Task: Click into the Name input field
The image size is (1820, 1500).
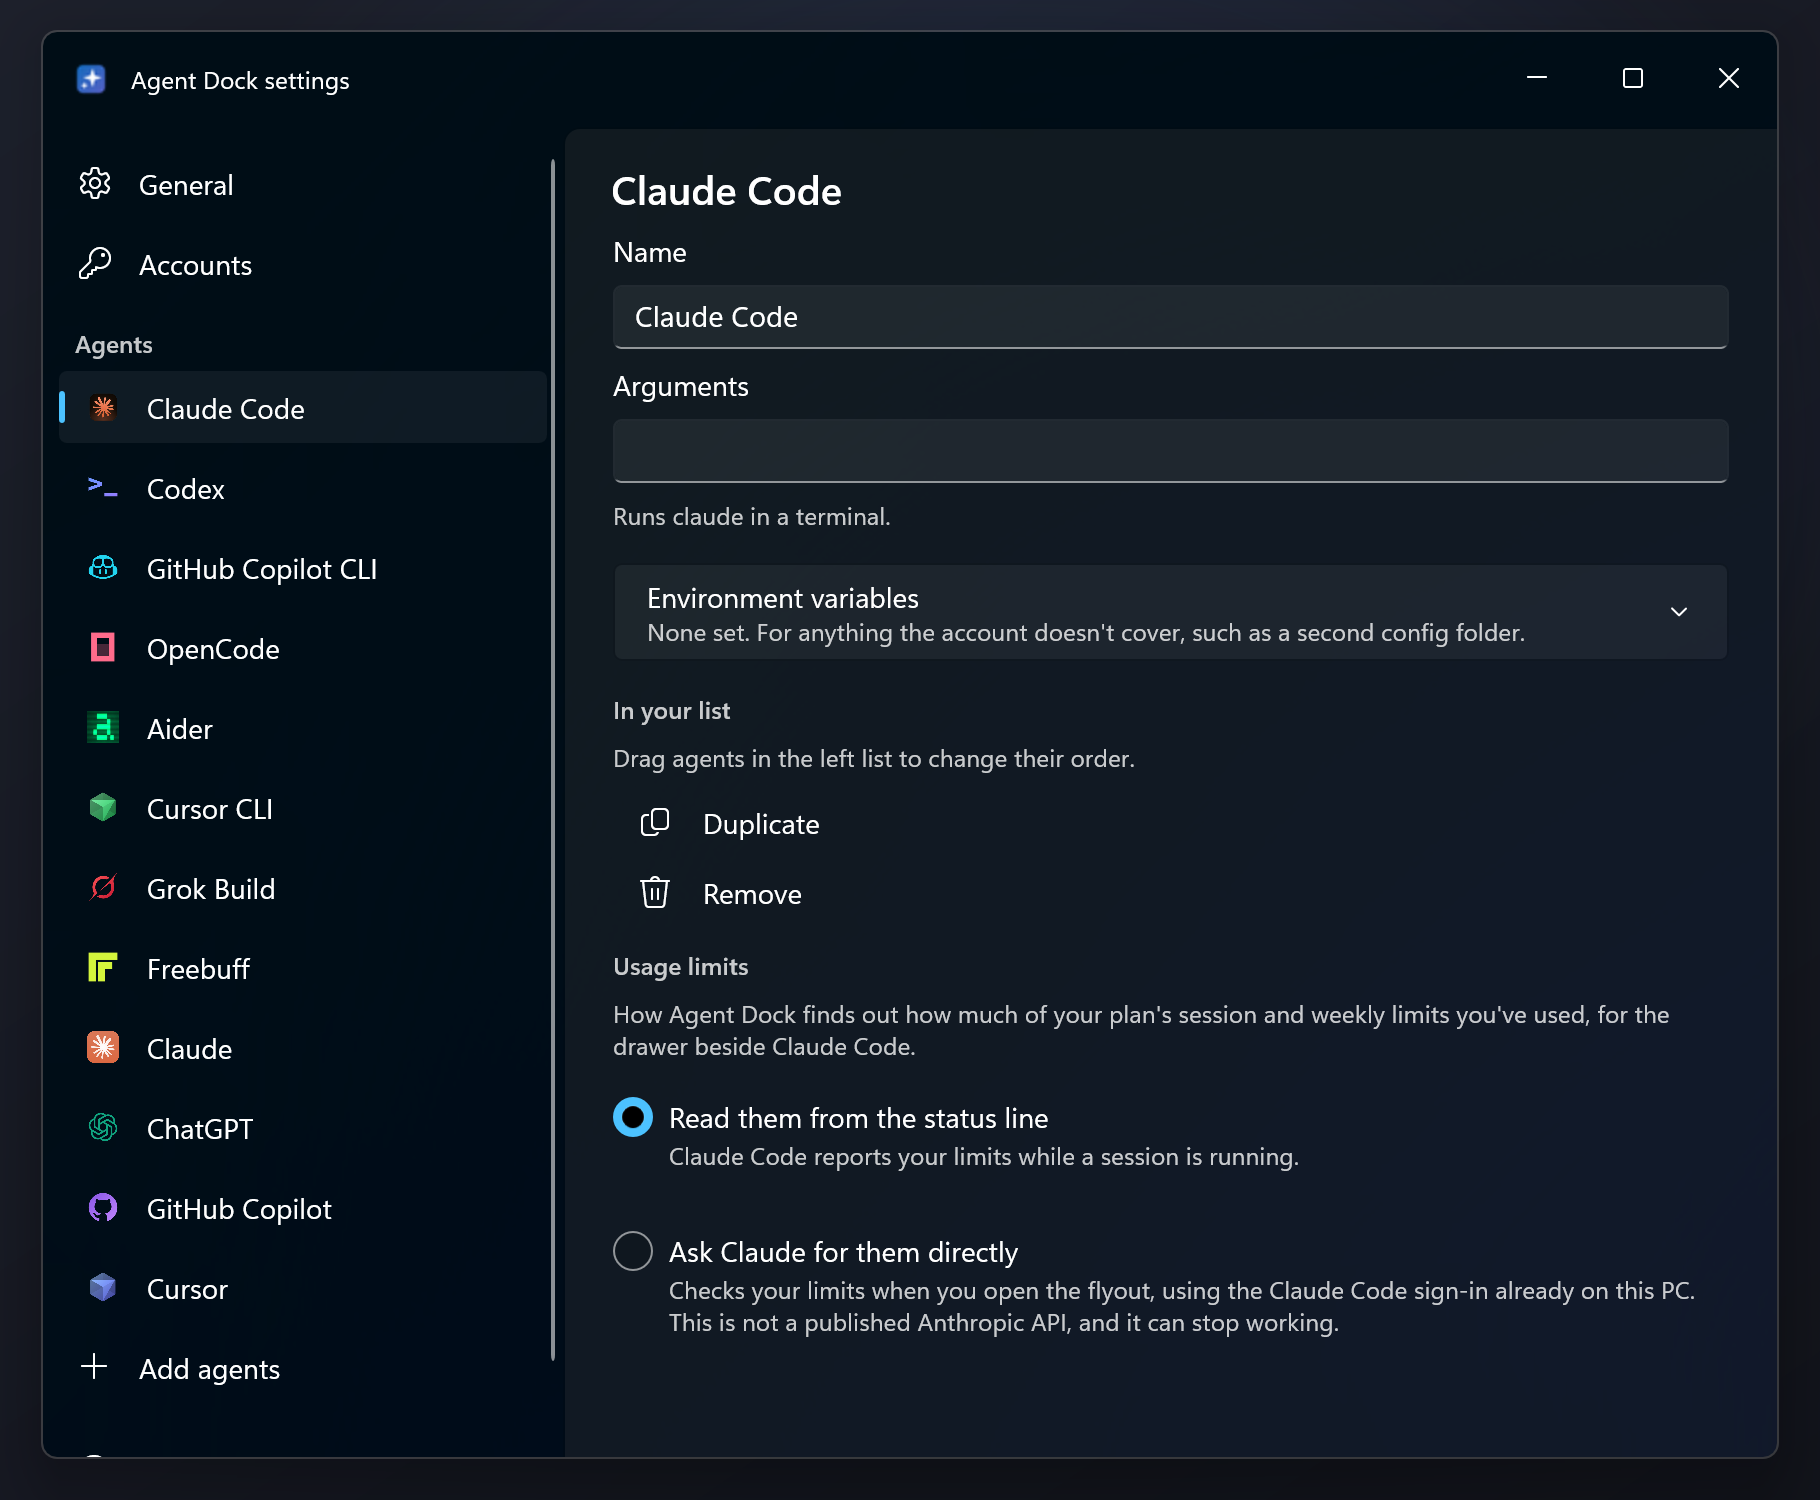Action: click(x=1170, y=317)
